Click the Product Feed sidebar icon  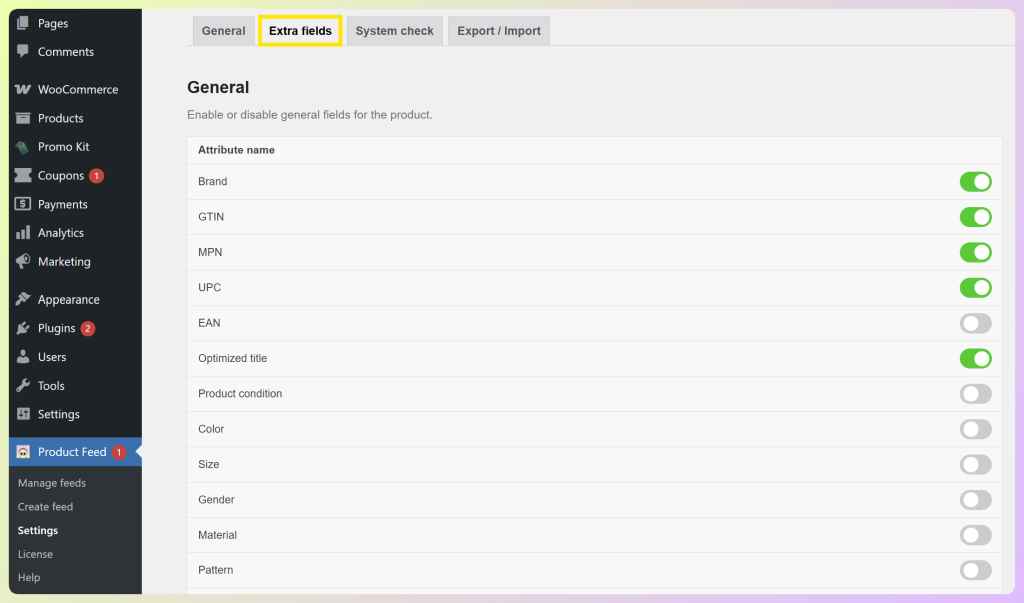coord(22,451)
